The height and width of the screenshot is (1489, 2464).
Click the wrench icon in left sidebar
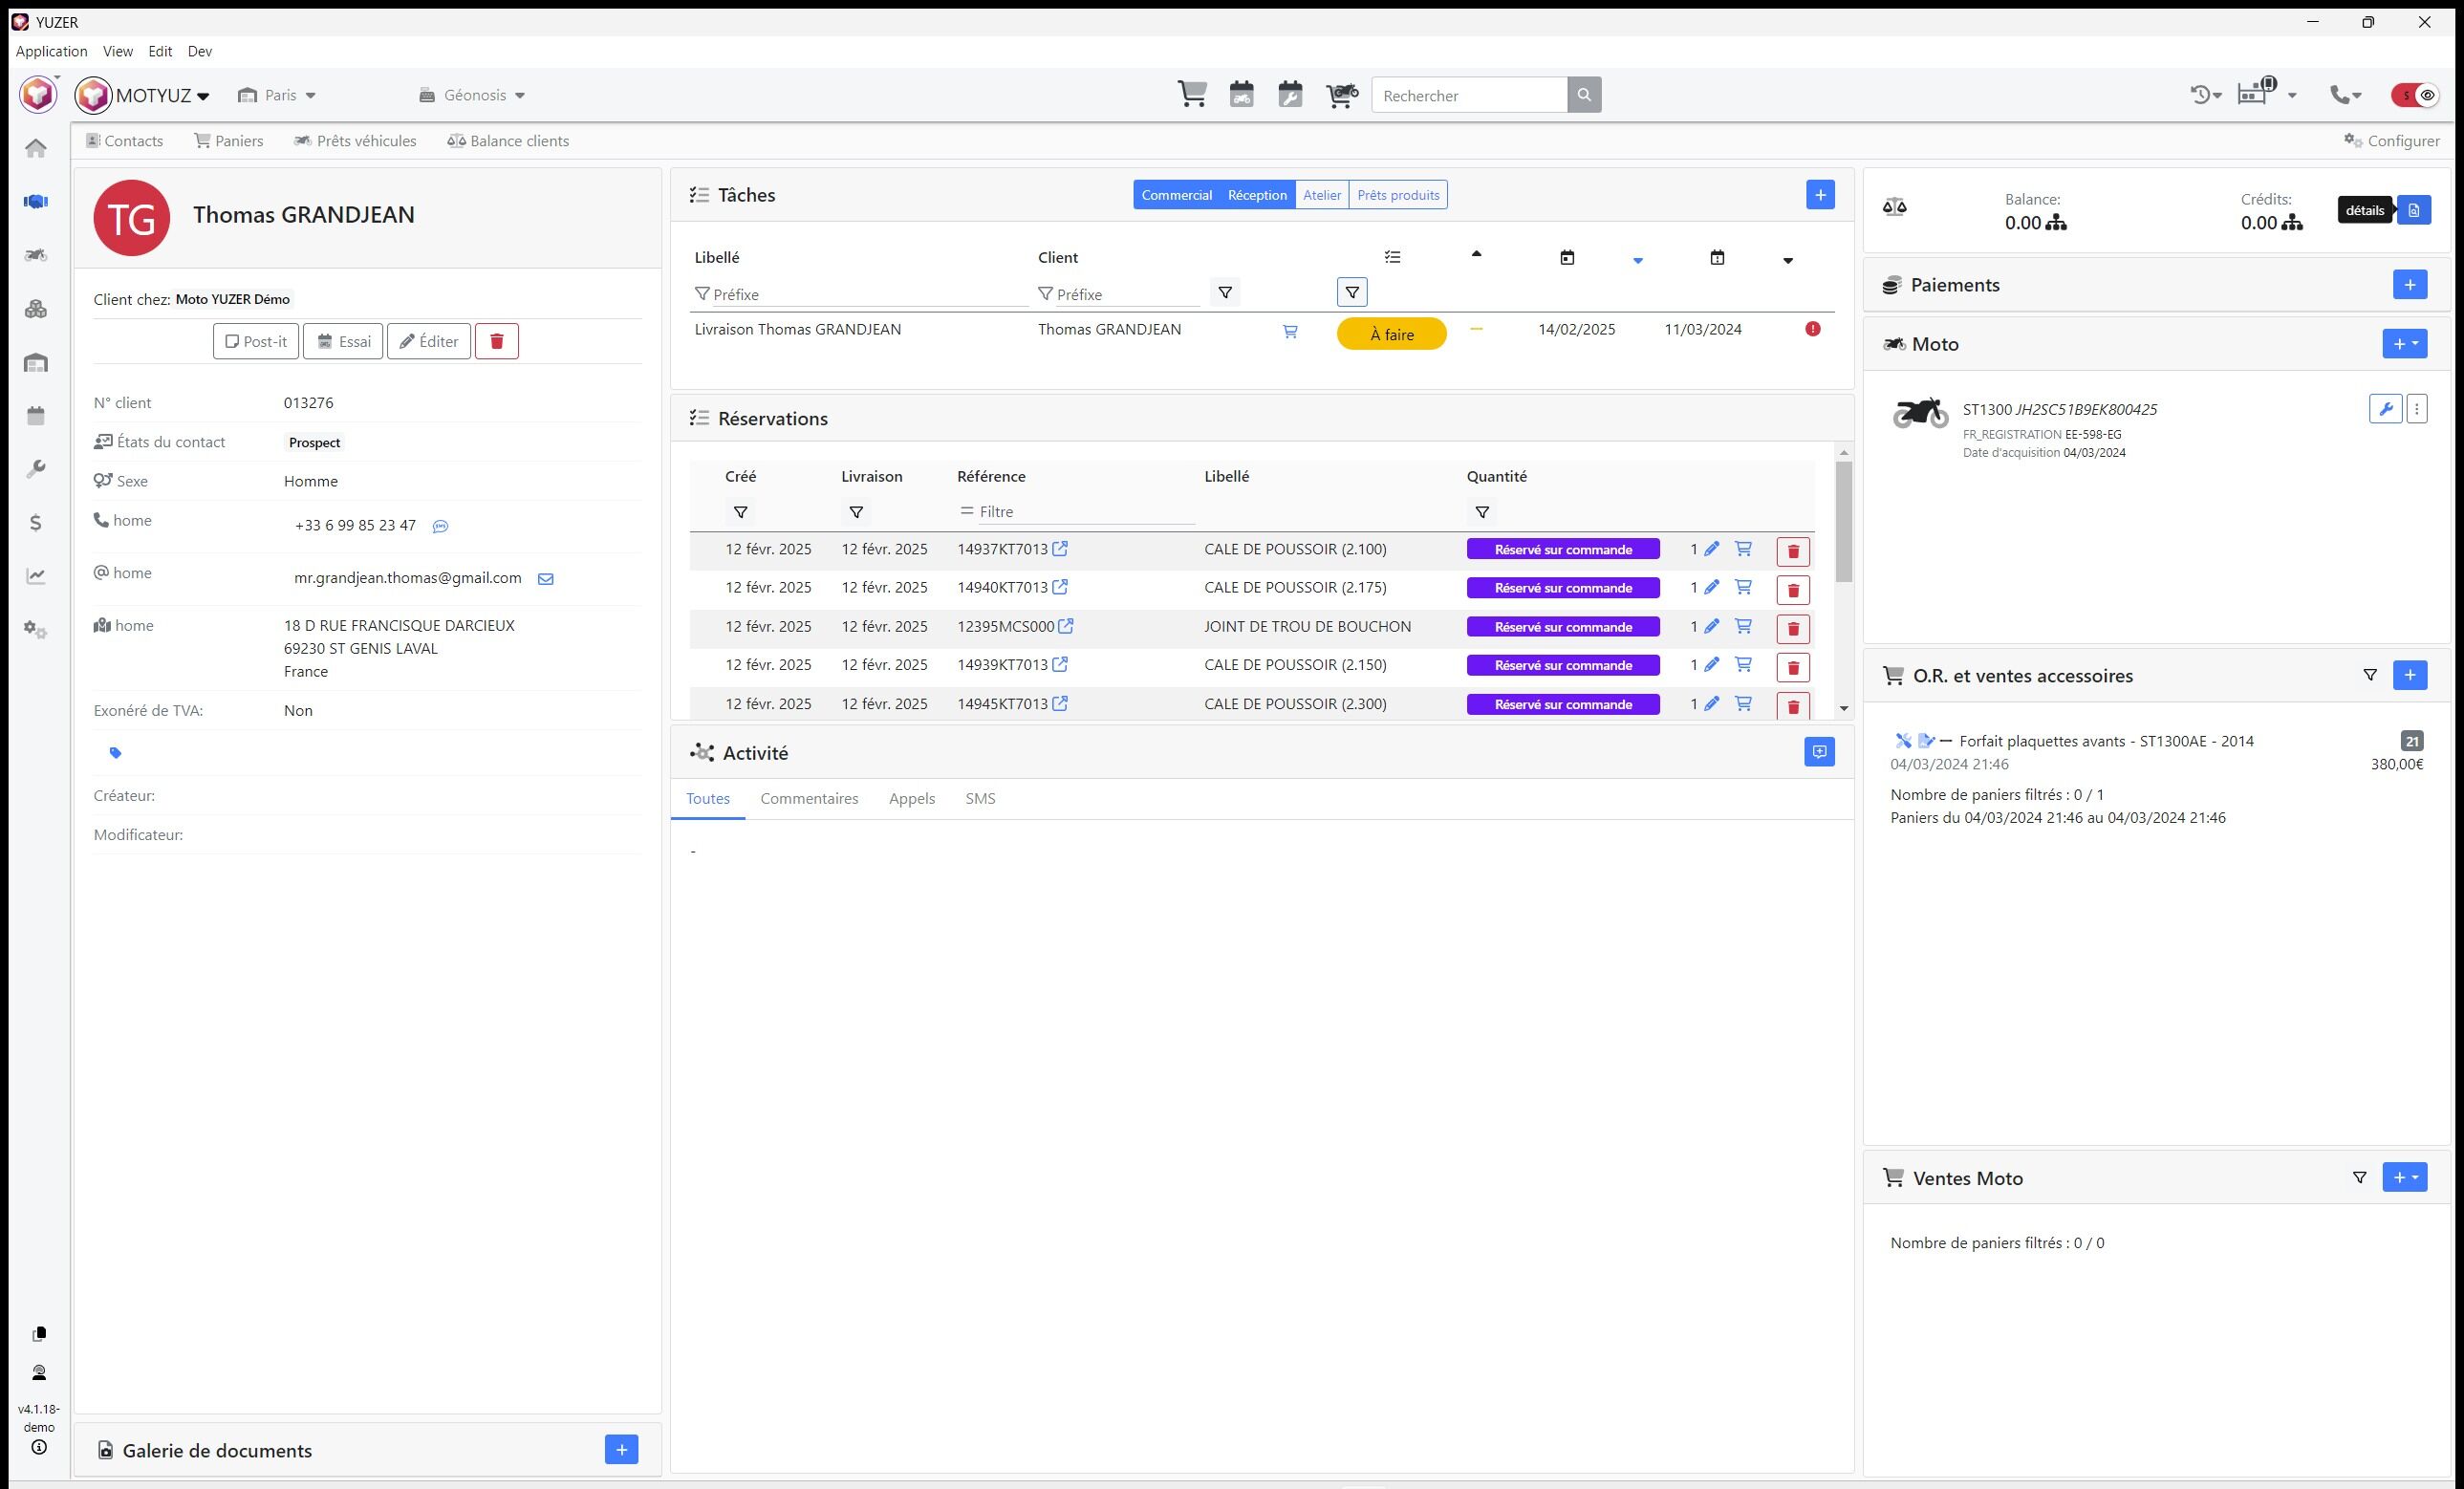click(x=36, y=469)
